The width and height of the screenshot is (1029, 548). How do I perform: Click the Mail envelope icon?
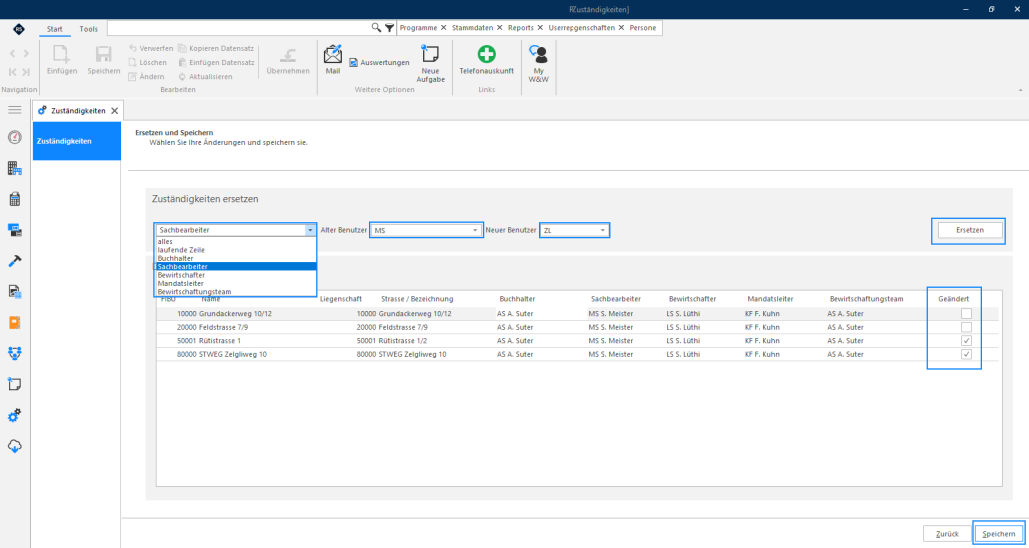333,54
